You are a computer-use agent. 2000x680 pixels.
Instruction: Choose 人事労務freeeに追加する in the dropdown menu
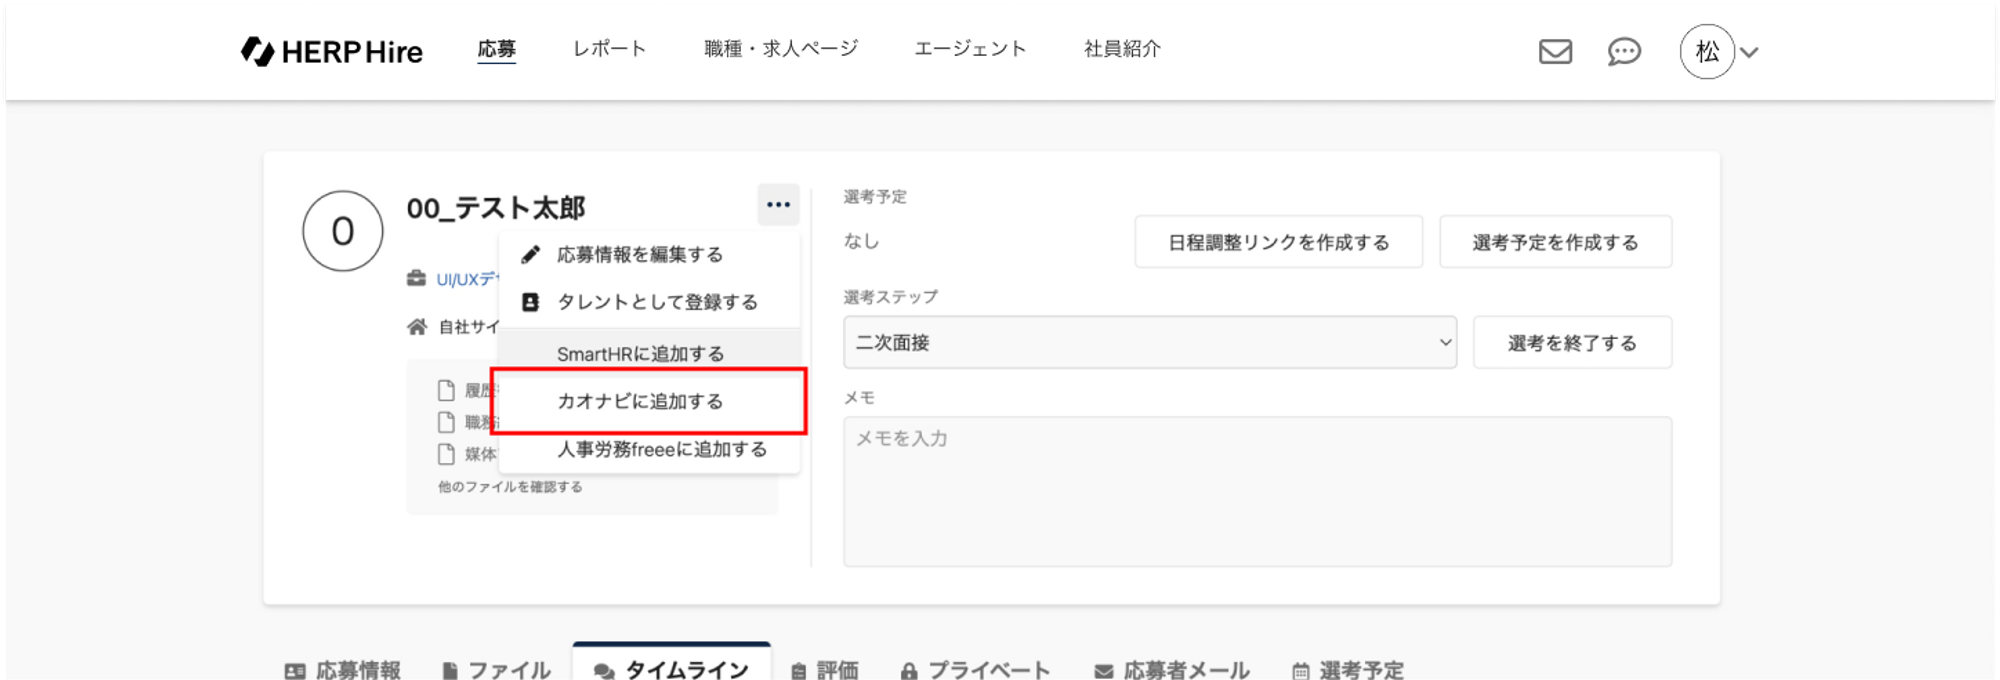[x=649, y=449]
